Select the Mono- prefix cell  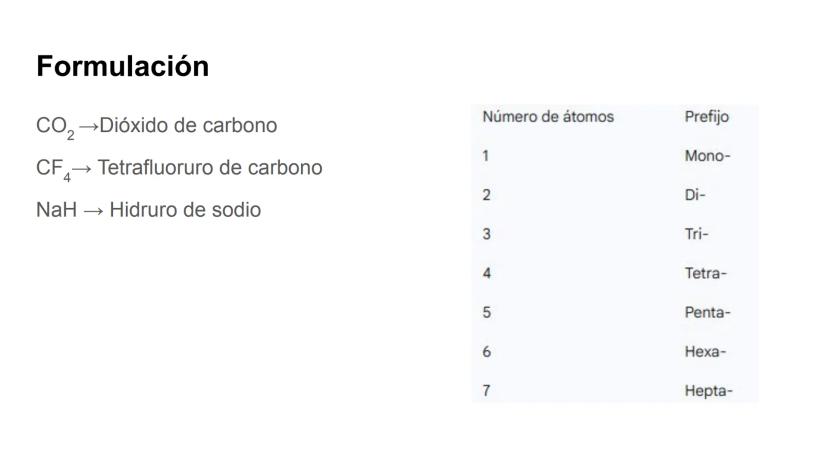pos(707,156)
